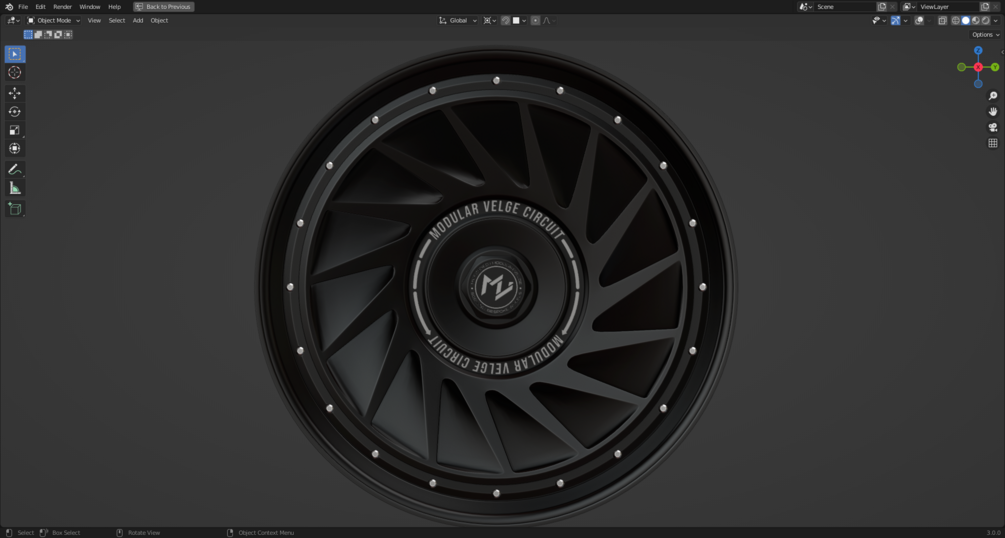This screenshot has width=1005, height=538.
Task: Switch to rendered shading
Action: pyautogui.click(x=986, y=21)
